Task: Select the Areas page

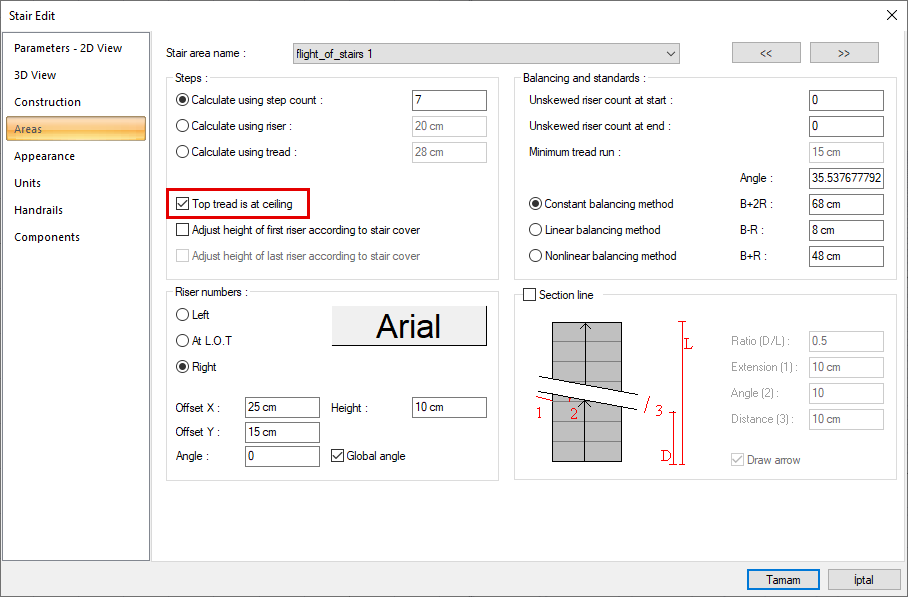Action: (x=76, y=129)
